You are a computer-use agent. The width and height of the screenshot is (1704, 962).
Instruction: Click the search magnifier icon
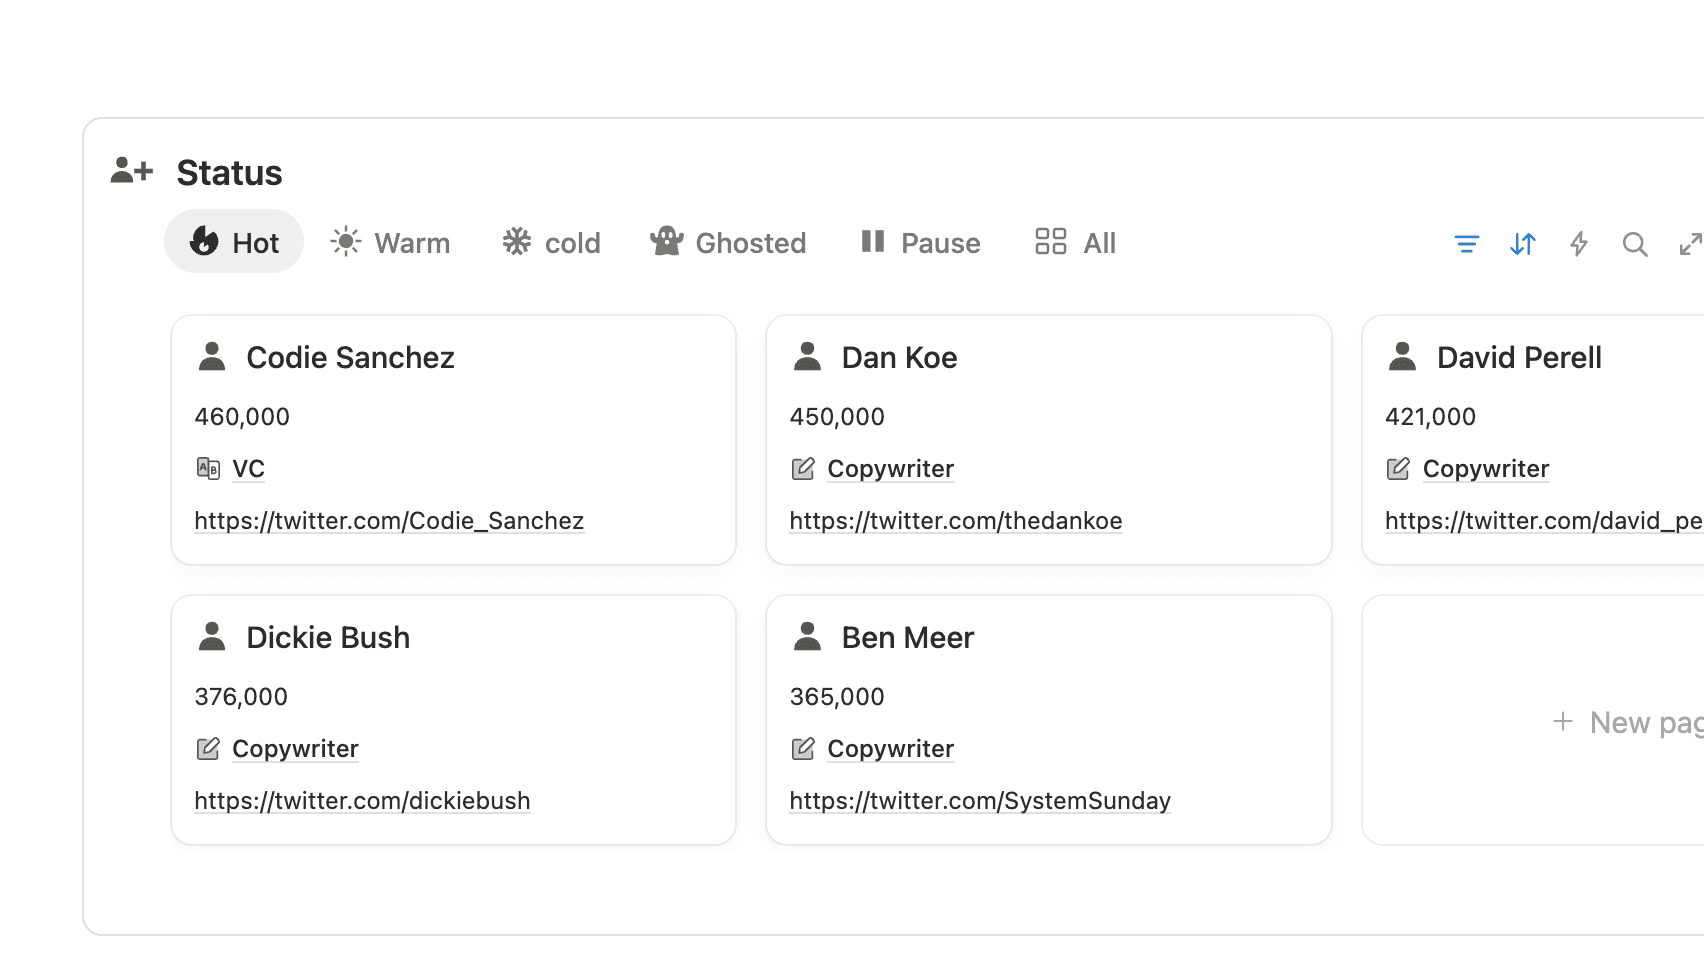coord(1634,244)
